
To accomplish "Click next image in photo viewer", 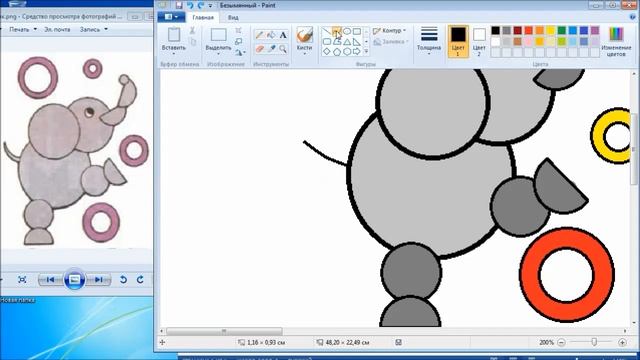I will (98, 280).
